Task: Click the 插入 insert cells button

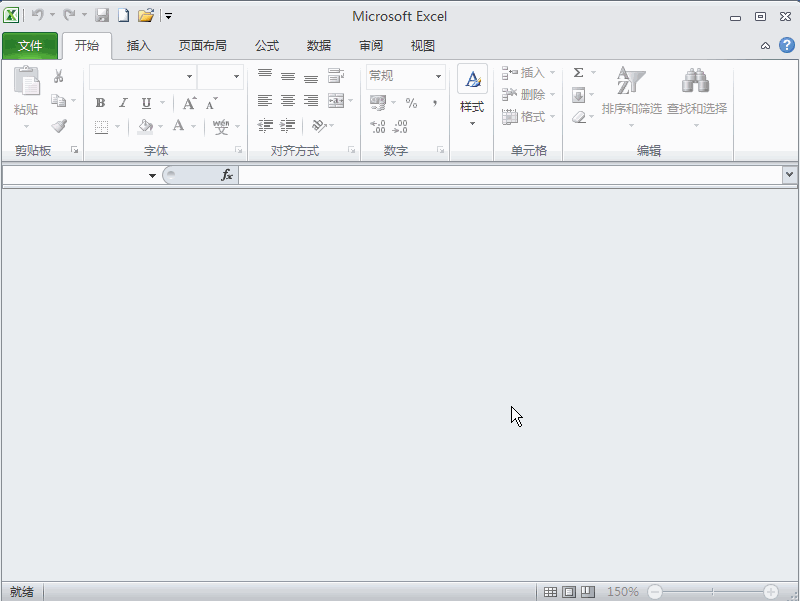Action: click(x=528, y=73)
